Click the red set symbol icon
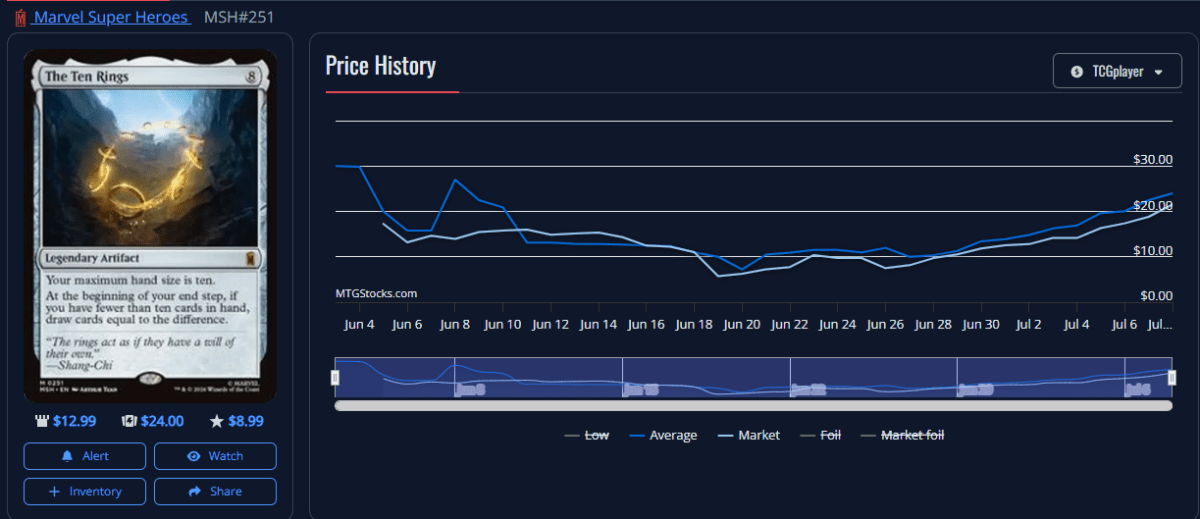Viewport: 1200px width, 519px height. (20, 18)
